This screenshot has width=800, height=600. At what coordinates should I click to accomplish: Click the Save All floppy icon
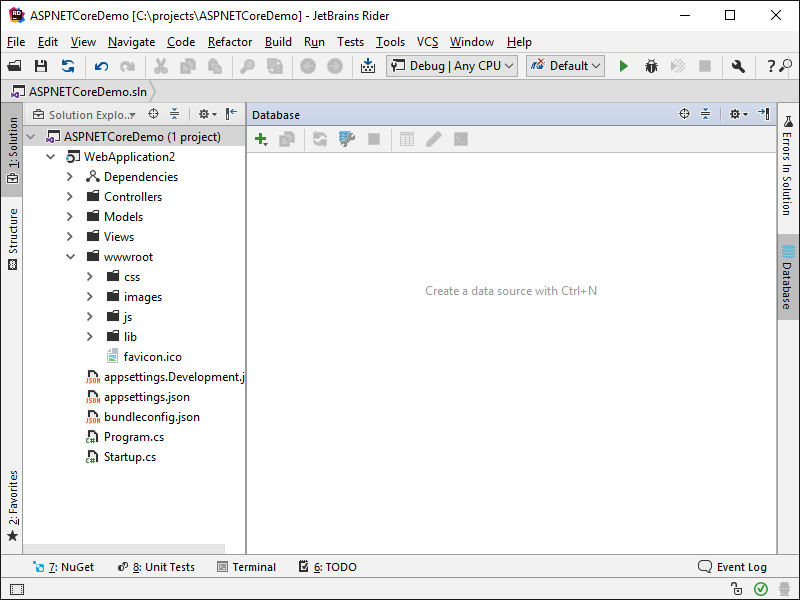click(x=41, y=66)
